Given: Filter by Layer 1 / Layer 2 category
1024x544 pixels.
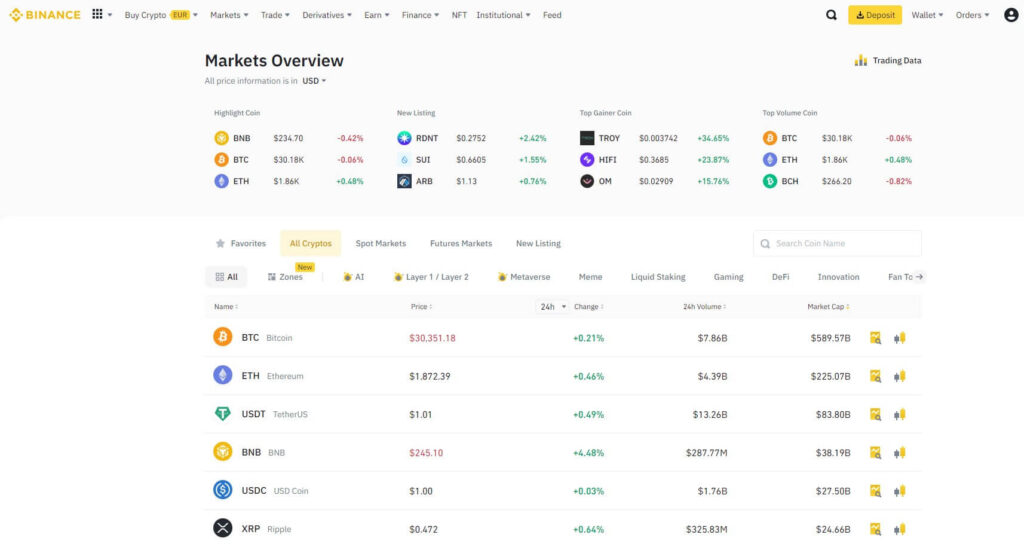Looking at the screenshot, I should pos(431,276).
